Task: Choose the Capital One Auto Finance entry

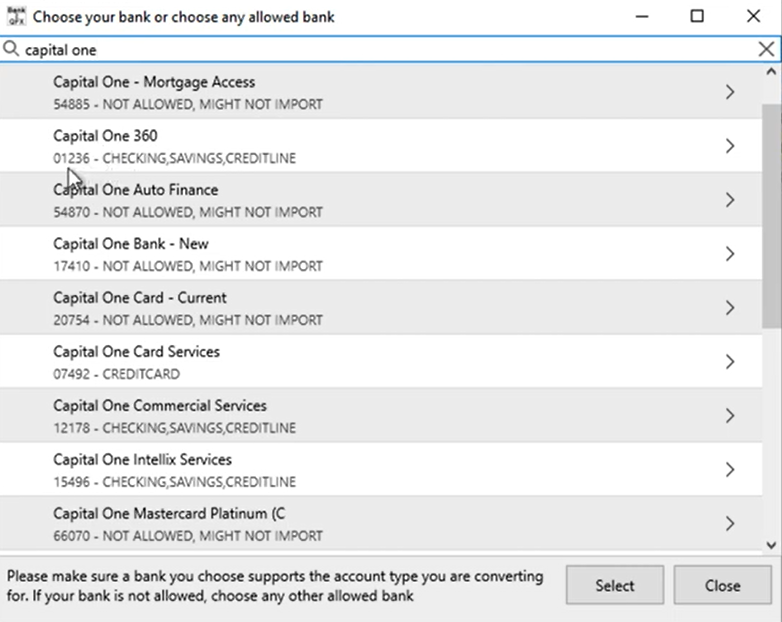Action: pos(381,200)
